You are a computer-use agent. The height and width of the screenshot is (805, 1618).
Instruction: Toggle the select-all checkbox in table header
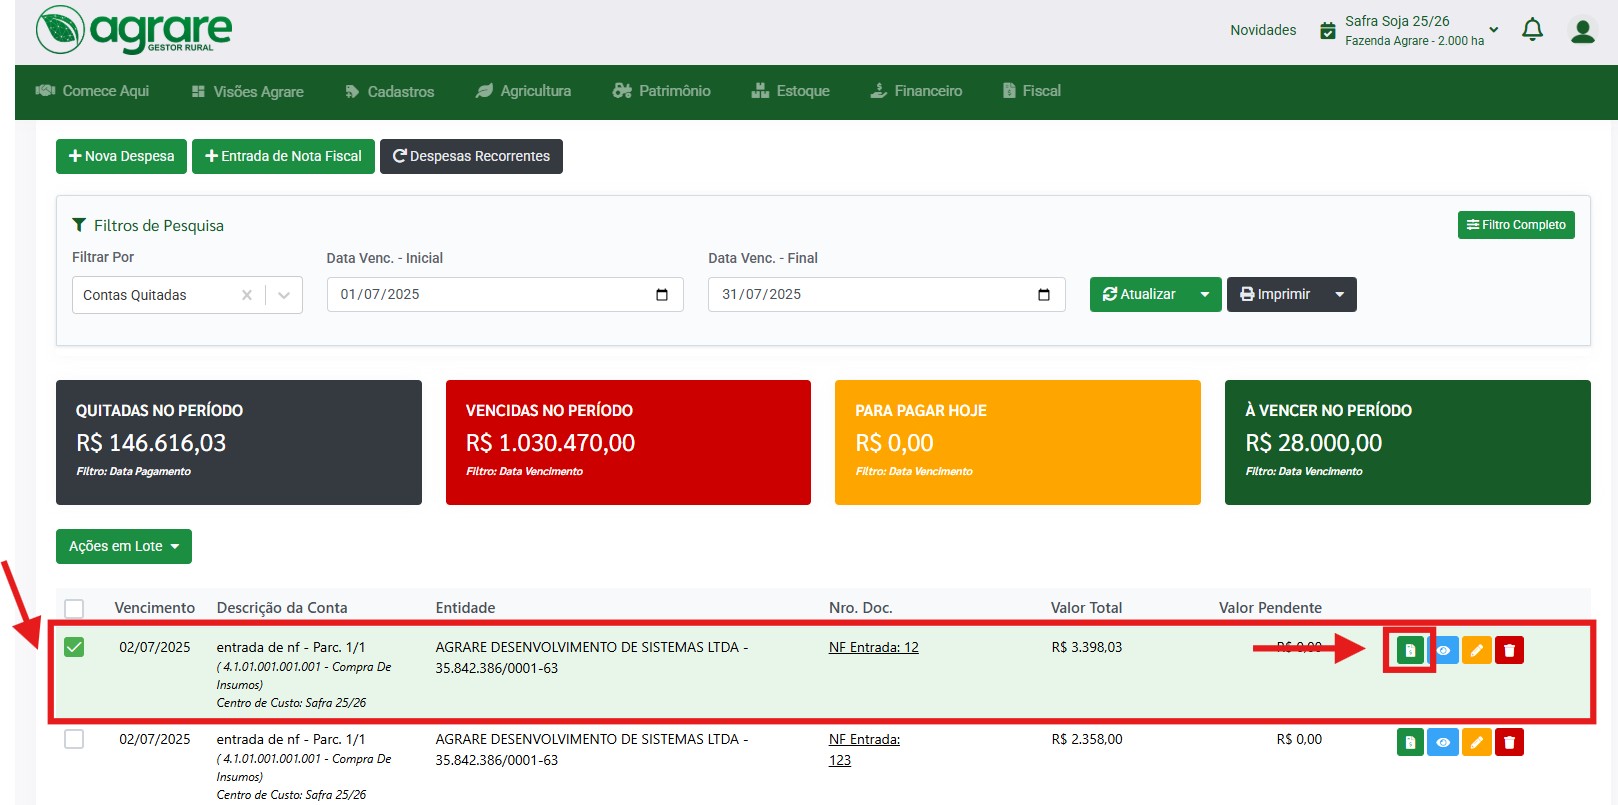click(74, 608)
